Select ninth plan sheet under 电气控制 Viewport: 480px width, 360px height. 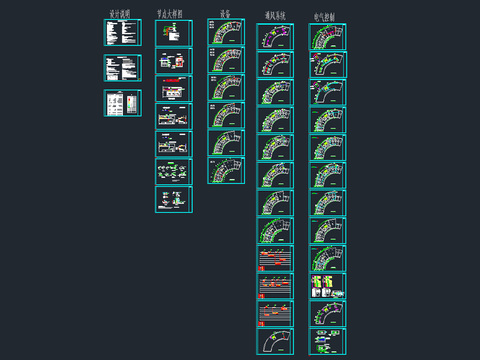[x=327, y=258]
